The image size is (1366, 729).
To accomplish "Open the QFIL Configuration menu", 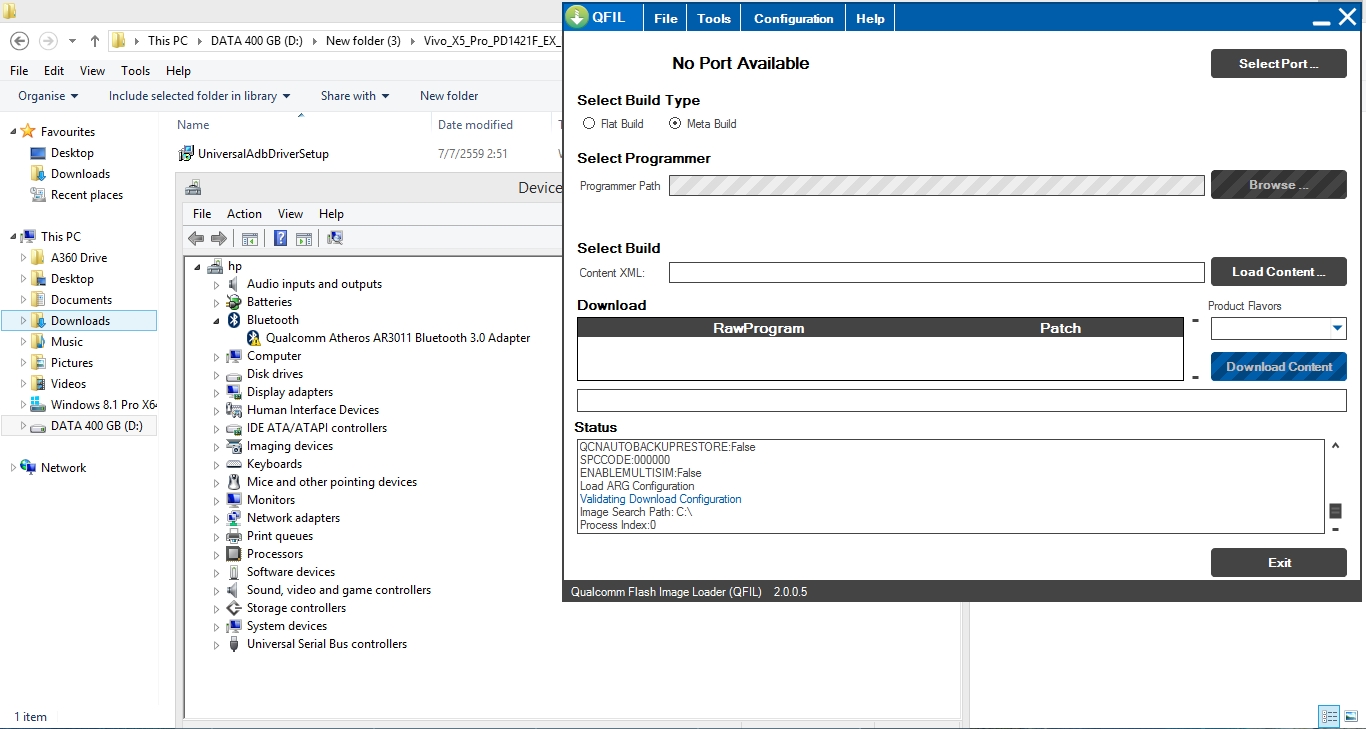I will click(794, 18).
